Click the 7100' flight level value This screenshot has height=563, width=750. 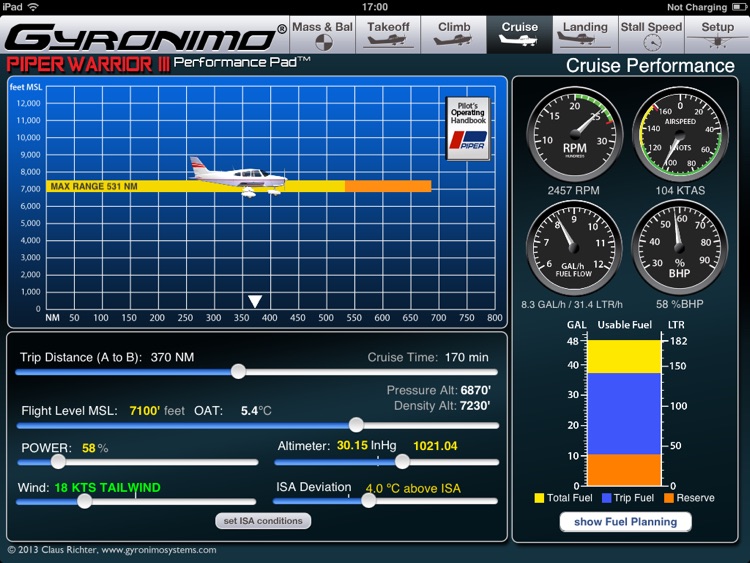pyautogui.click(x=144, y=411)
